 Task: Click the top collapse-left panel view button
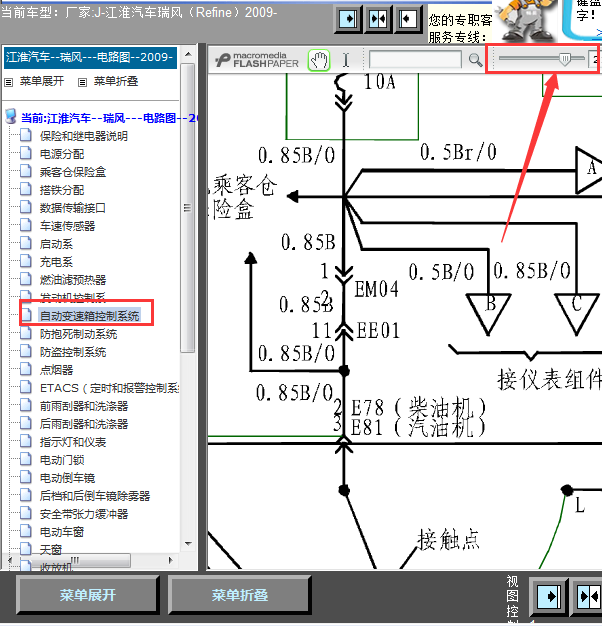(x=407, y=19)
